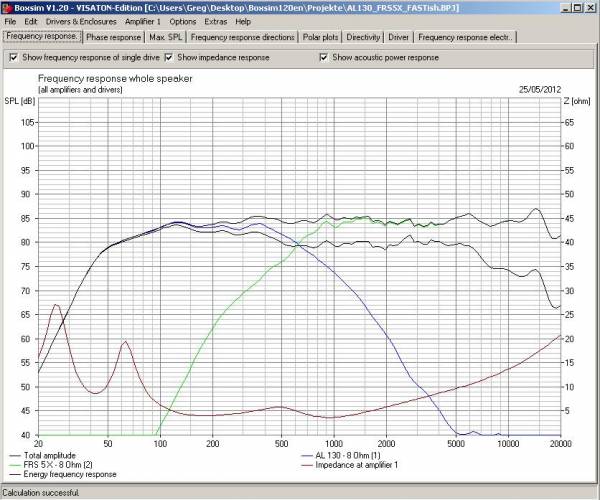Open the Help menu
The width and height of the screenshot is (600, 500).
(243, 22)
